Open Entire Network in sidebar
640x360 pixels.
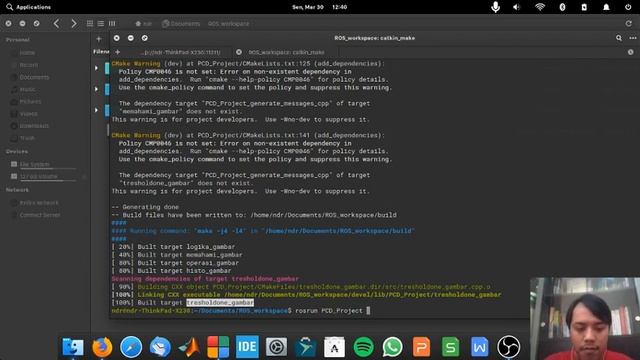(39, 202)
